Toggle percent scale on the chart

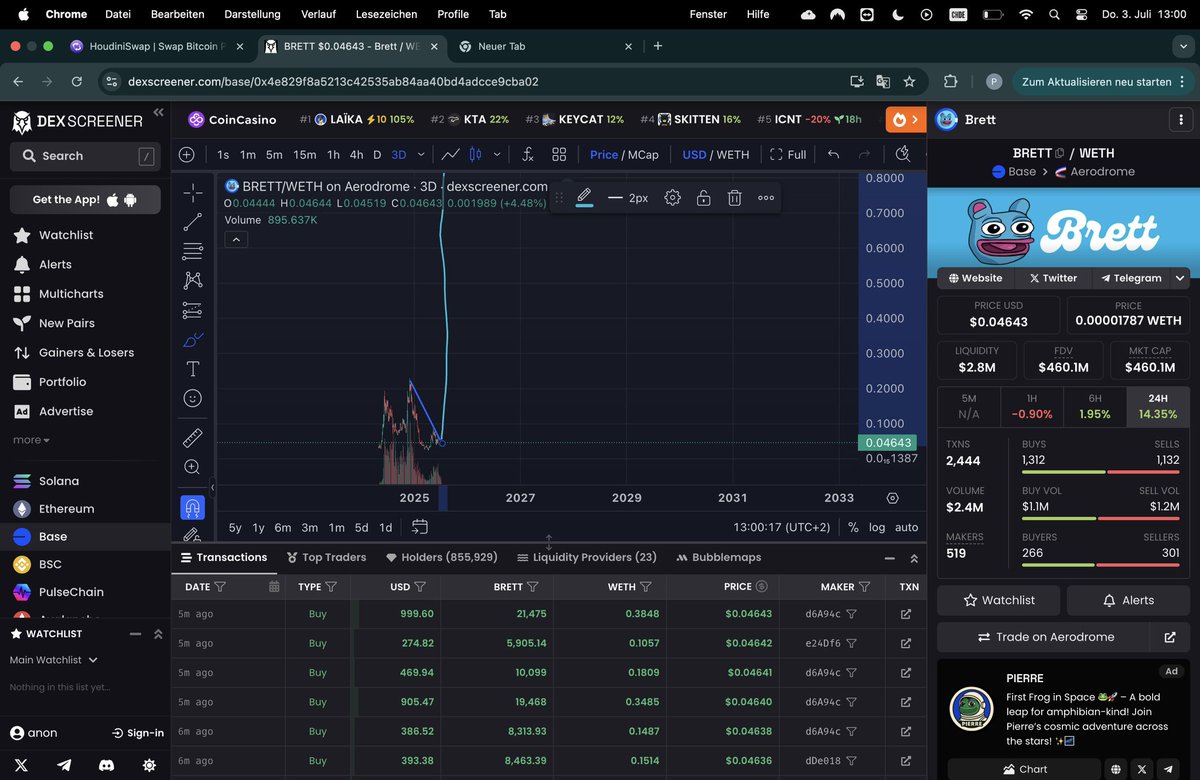[x=853, y=527]
